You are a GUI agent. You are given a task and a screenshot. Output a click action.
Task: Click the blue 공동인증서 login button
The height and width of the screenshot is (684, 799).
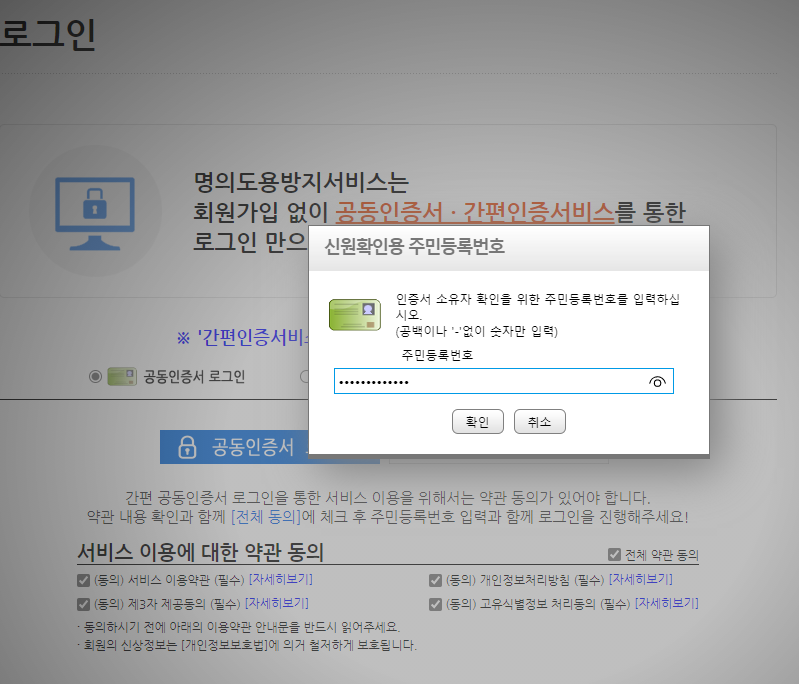tap(234, 447)
